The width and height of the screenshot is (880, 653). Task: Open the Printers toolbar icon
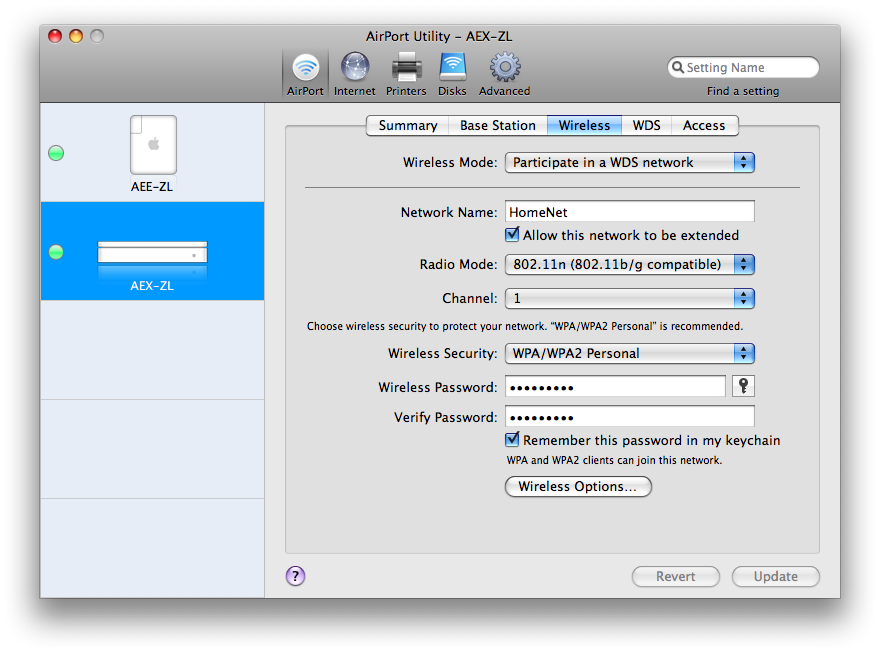406,75
